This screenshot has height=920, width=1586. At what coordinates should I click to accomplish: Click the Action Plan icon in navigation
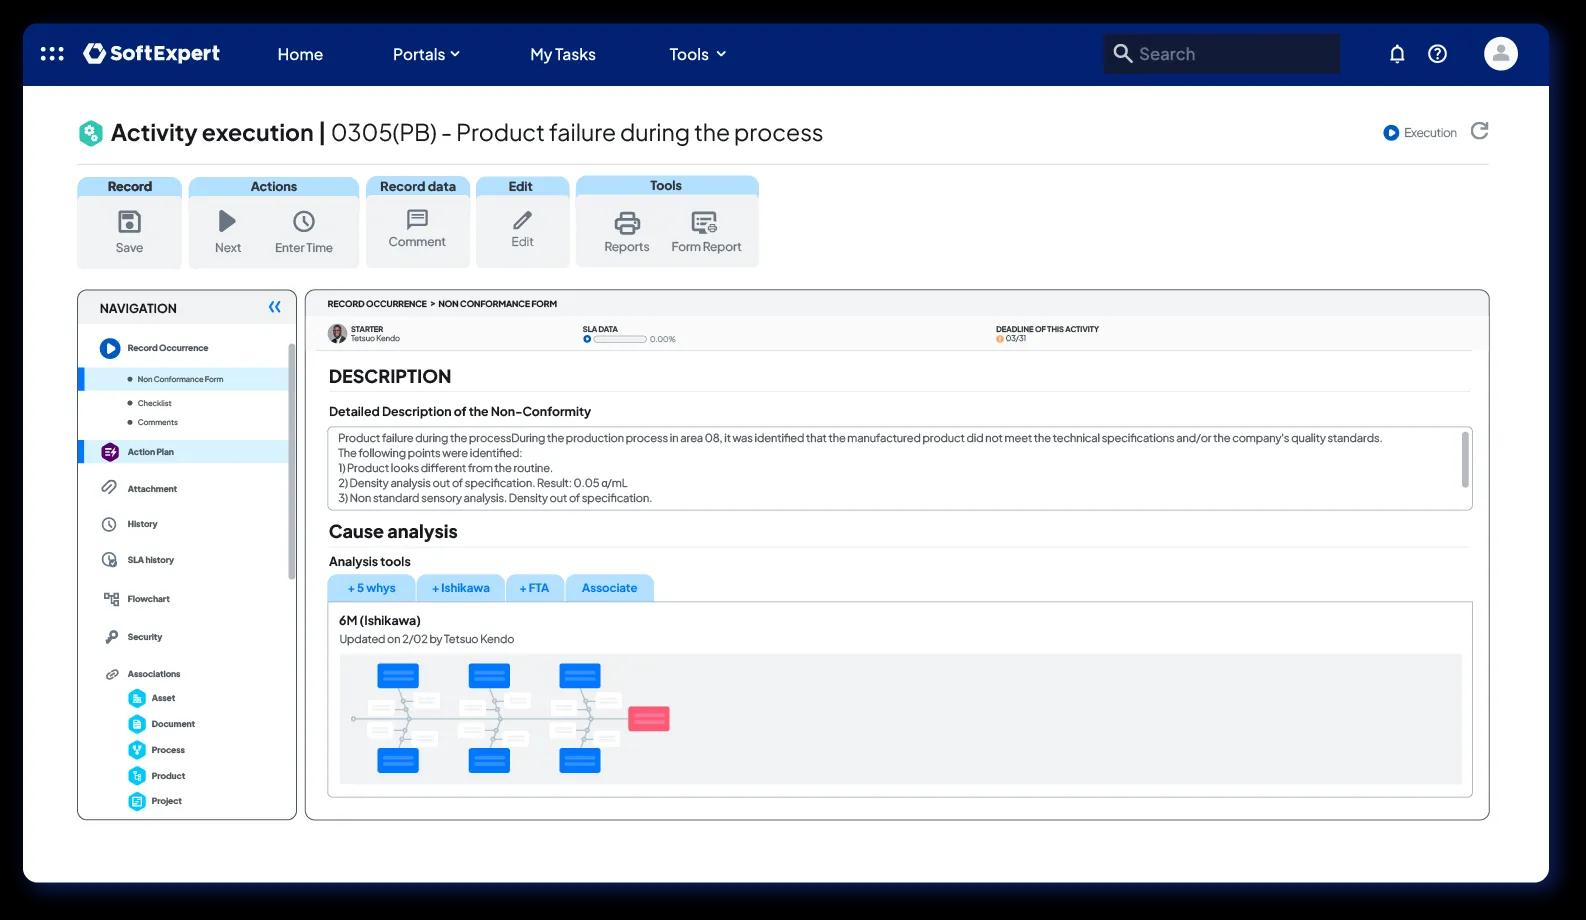pos(110,452)
